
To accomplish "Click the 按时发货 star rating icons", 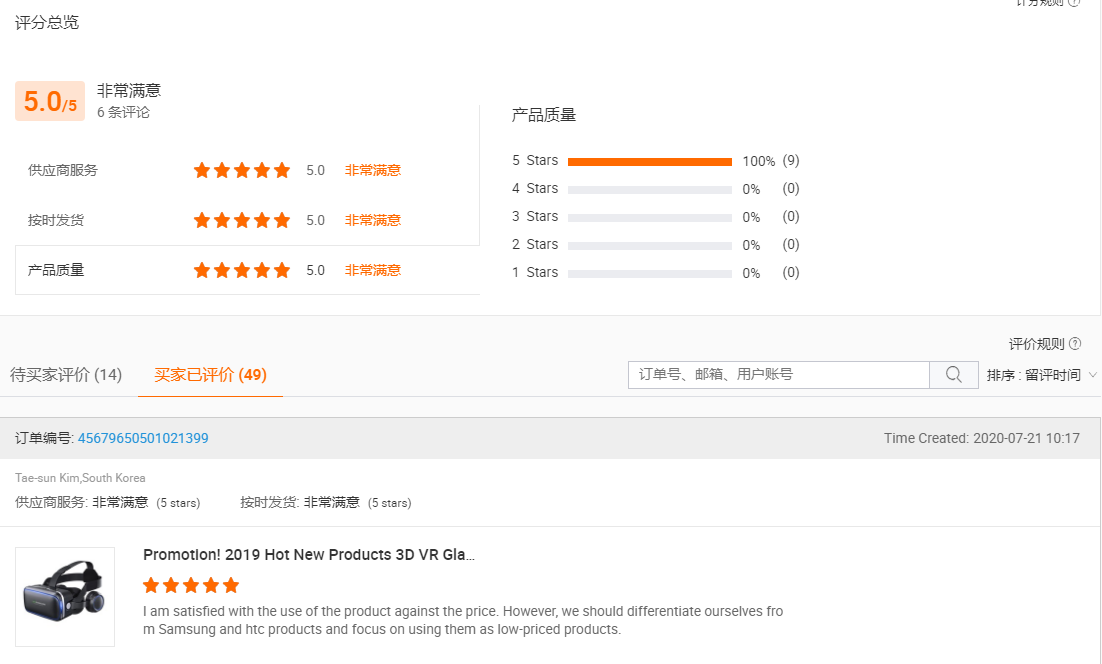I will coord(242,220).
